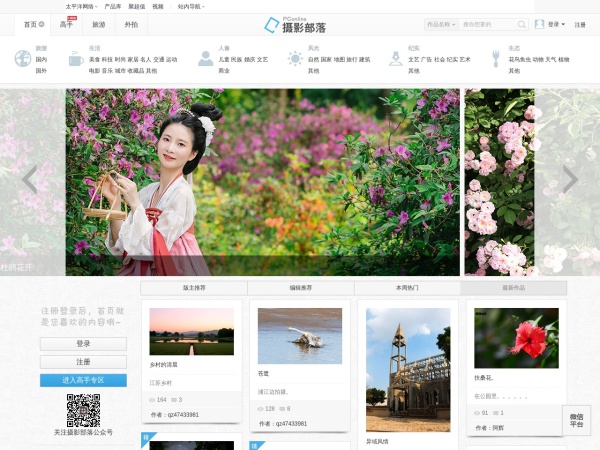Open the 乡村的清晨 sunset thumbnail
This screenshot has width=600, height=450.
(192, 331)
